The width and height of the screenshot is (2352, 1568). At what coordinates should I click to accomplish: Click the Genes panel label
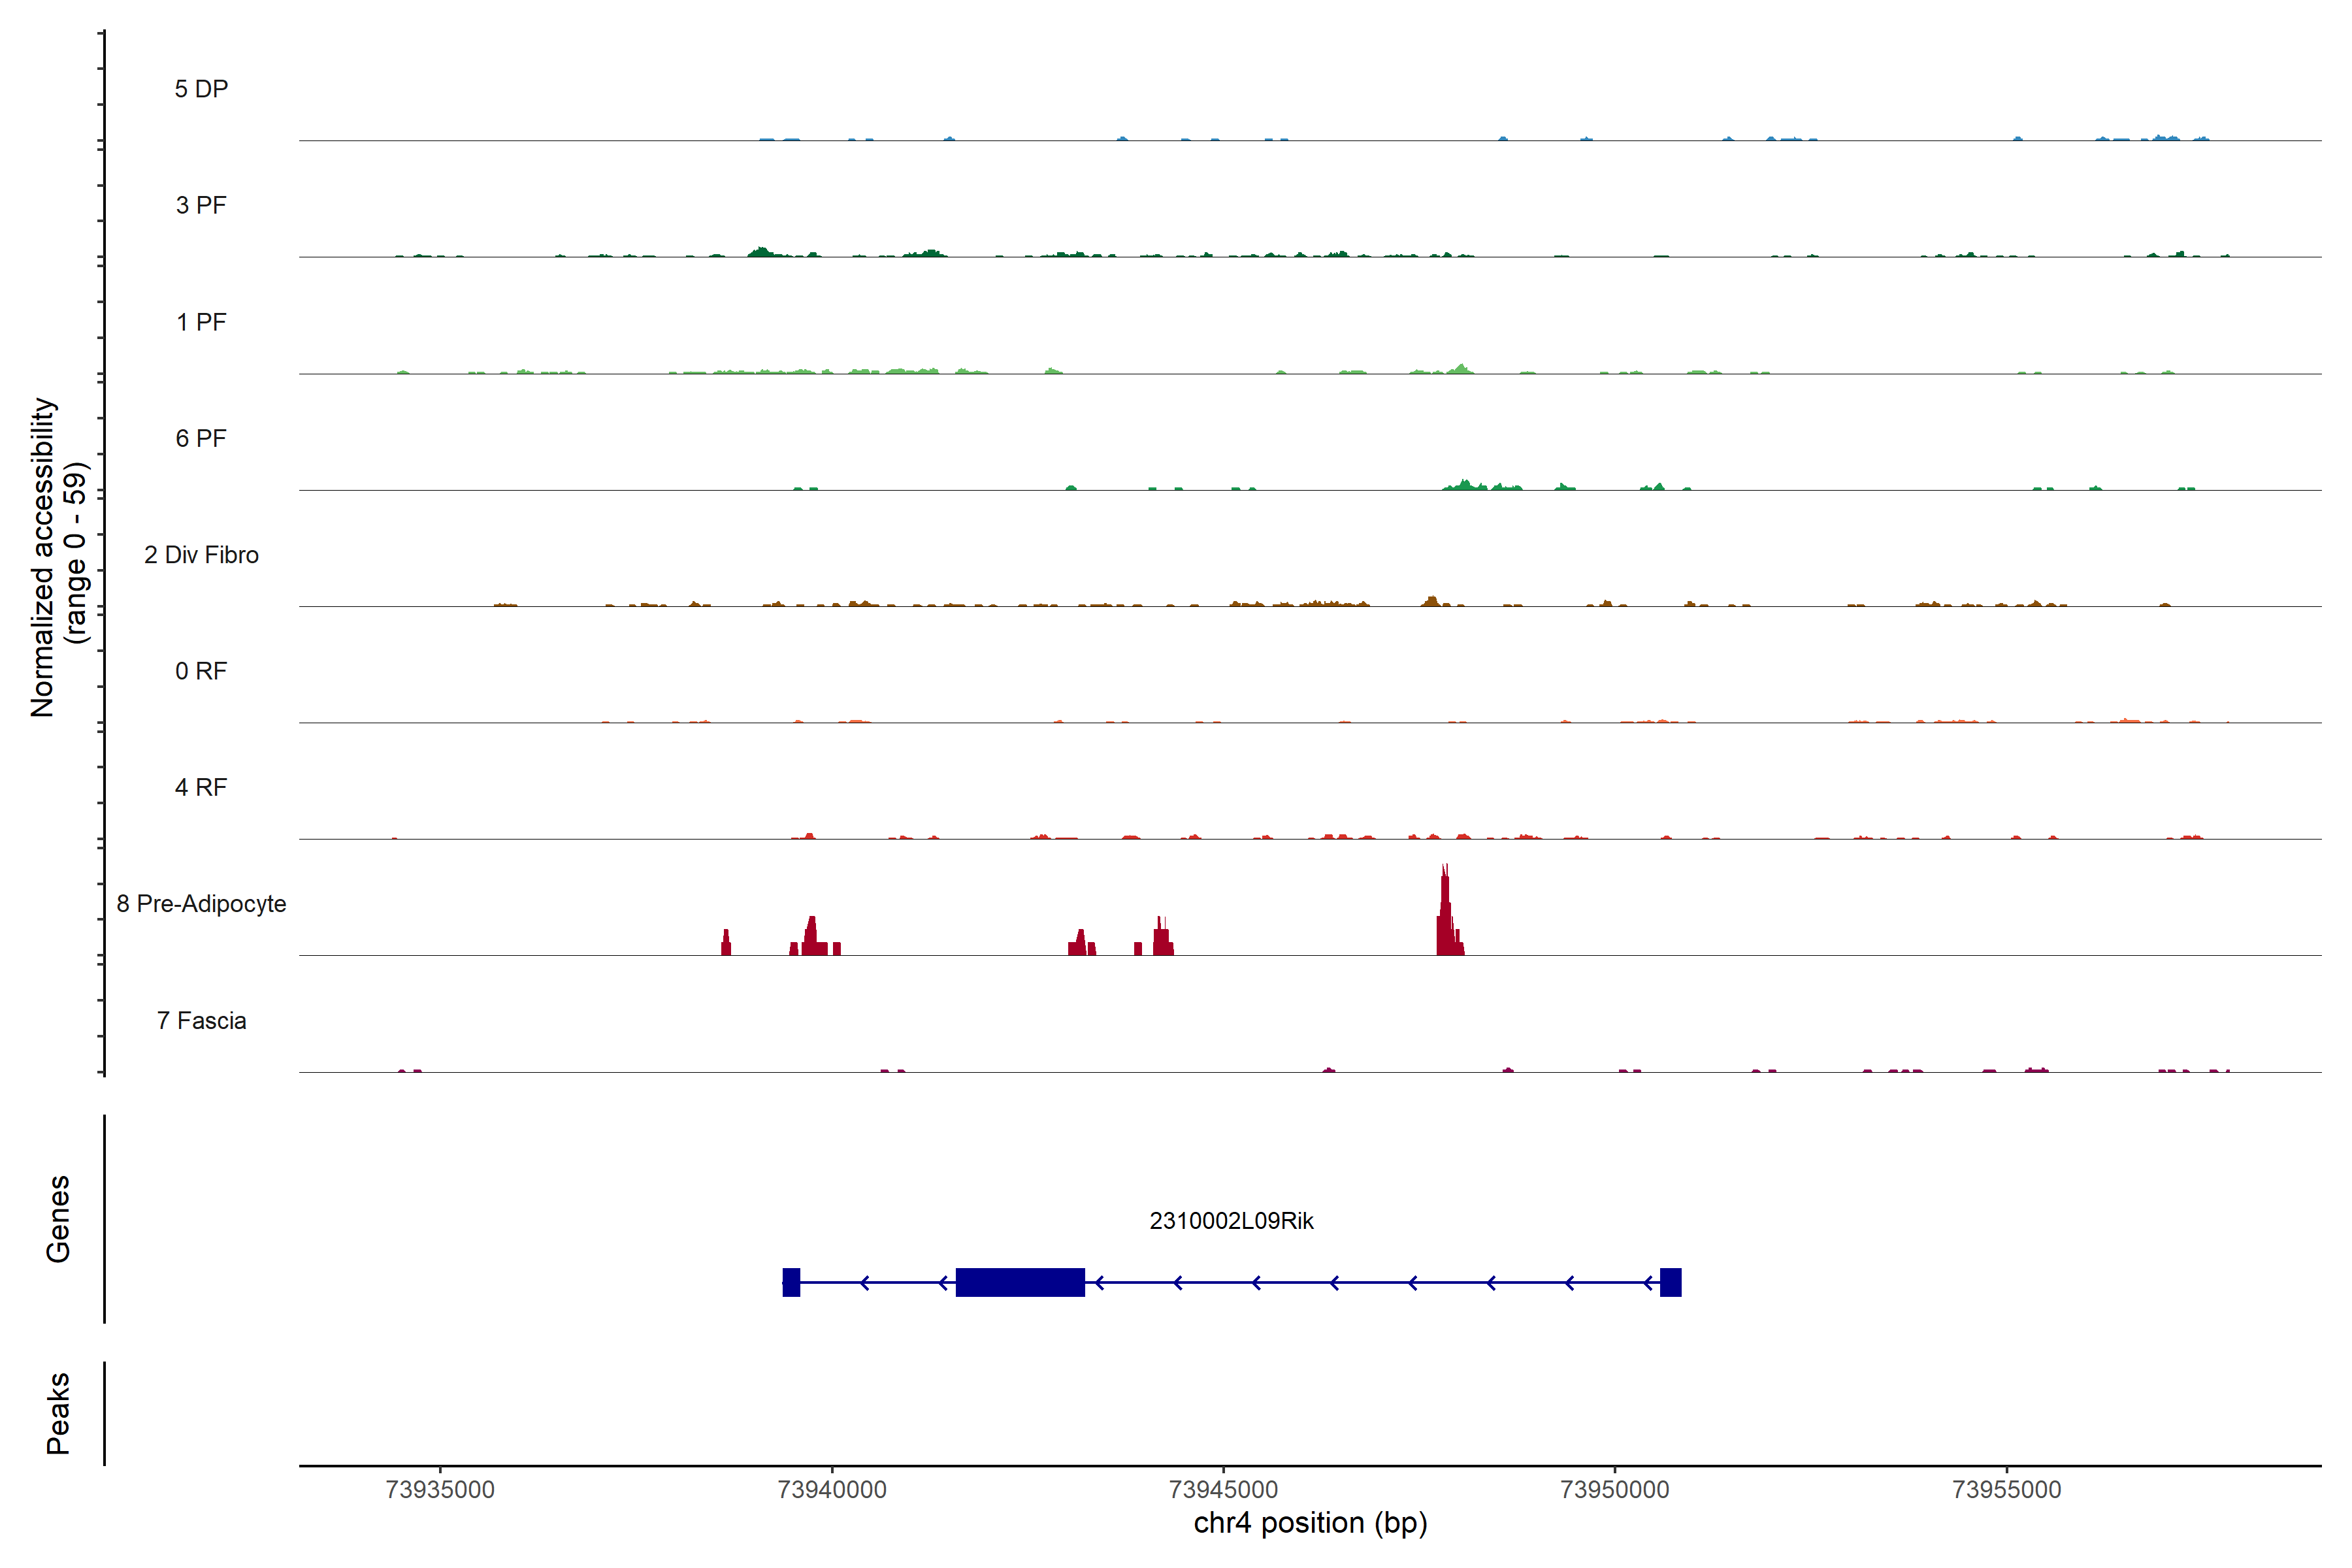click(58, 1219)
